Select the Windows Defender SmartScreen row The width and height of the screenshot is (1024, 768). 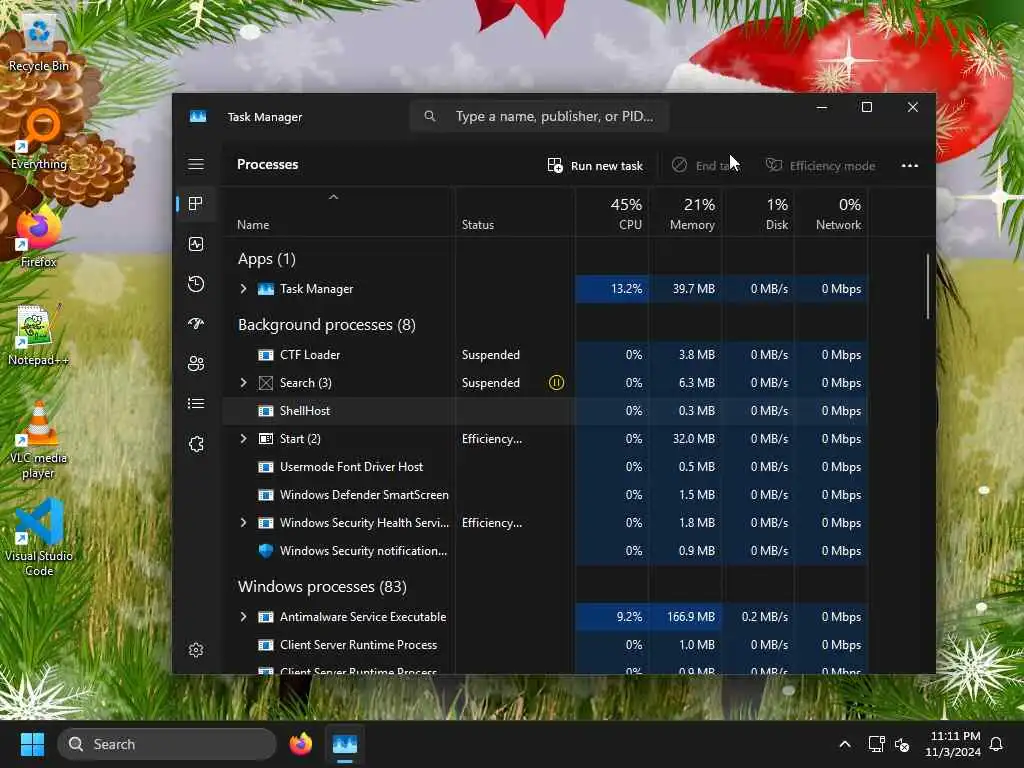click(545, 495)
